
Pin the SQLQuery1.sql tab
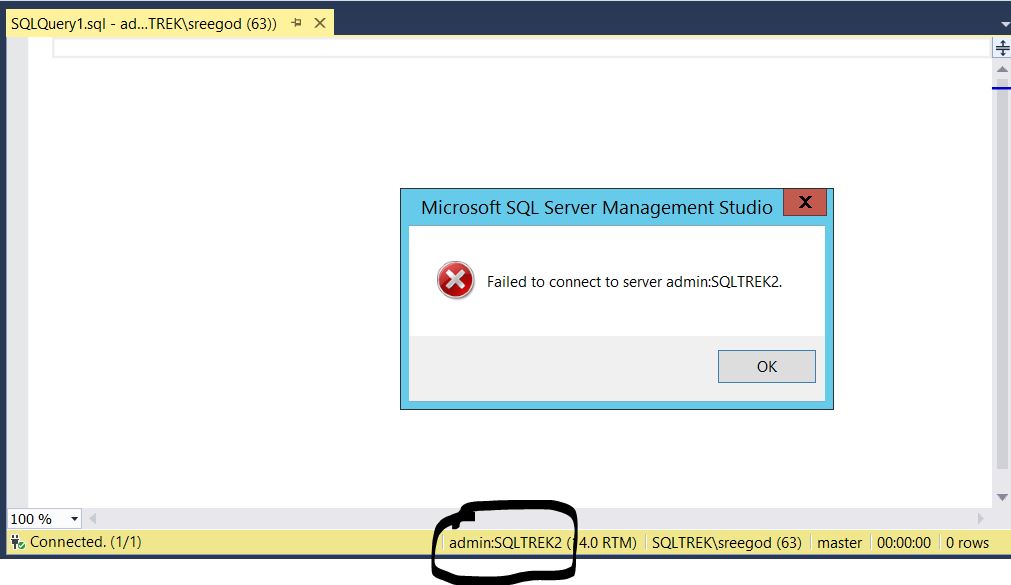click(x=296, y=22)
